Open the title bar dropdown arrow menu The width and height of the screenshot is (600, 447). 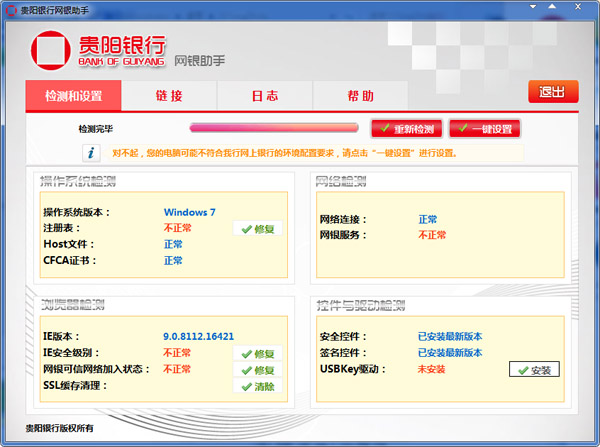[533, 7]
